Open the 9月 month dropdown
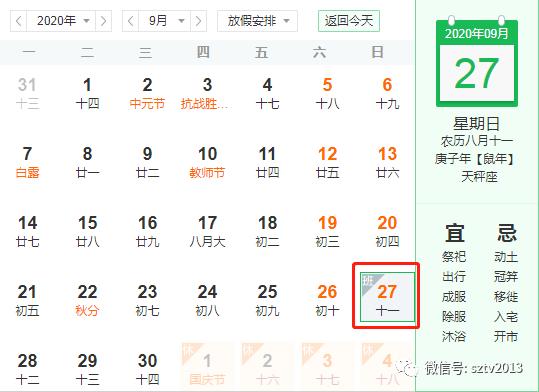 165,21
